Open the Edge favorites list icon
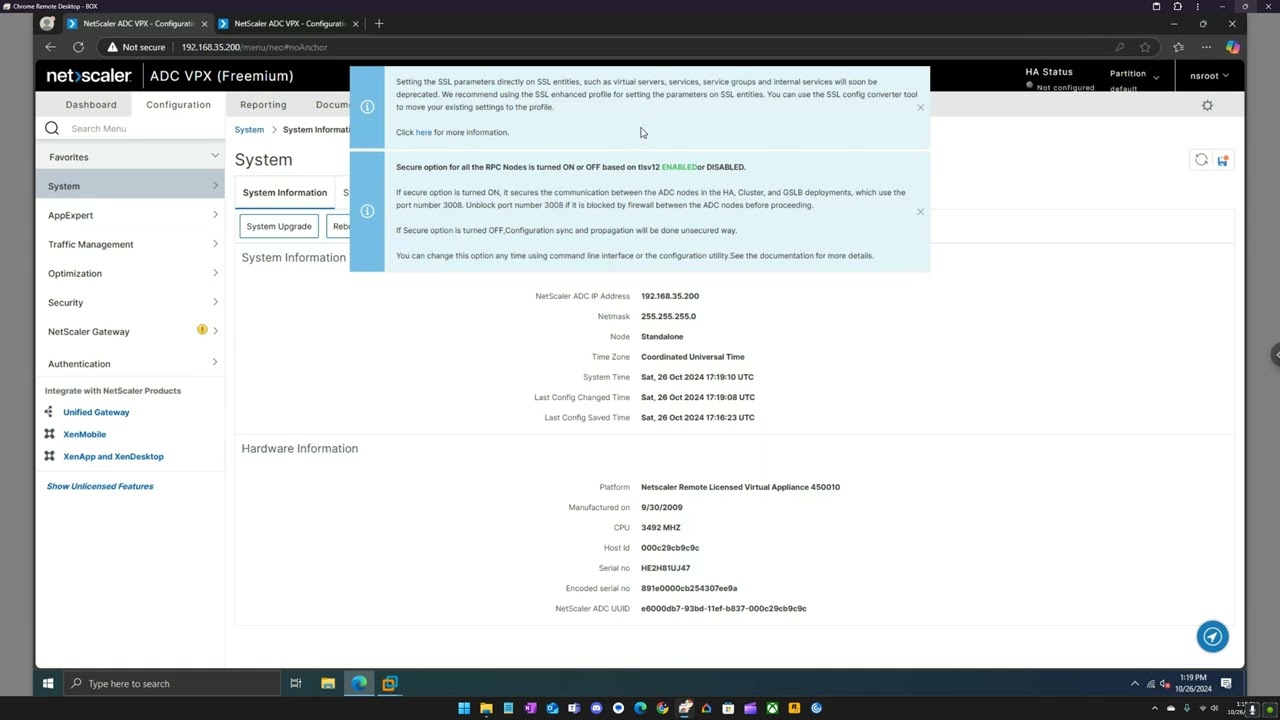 click(x=1178, y=47)
